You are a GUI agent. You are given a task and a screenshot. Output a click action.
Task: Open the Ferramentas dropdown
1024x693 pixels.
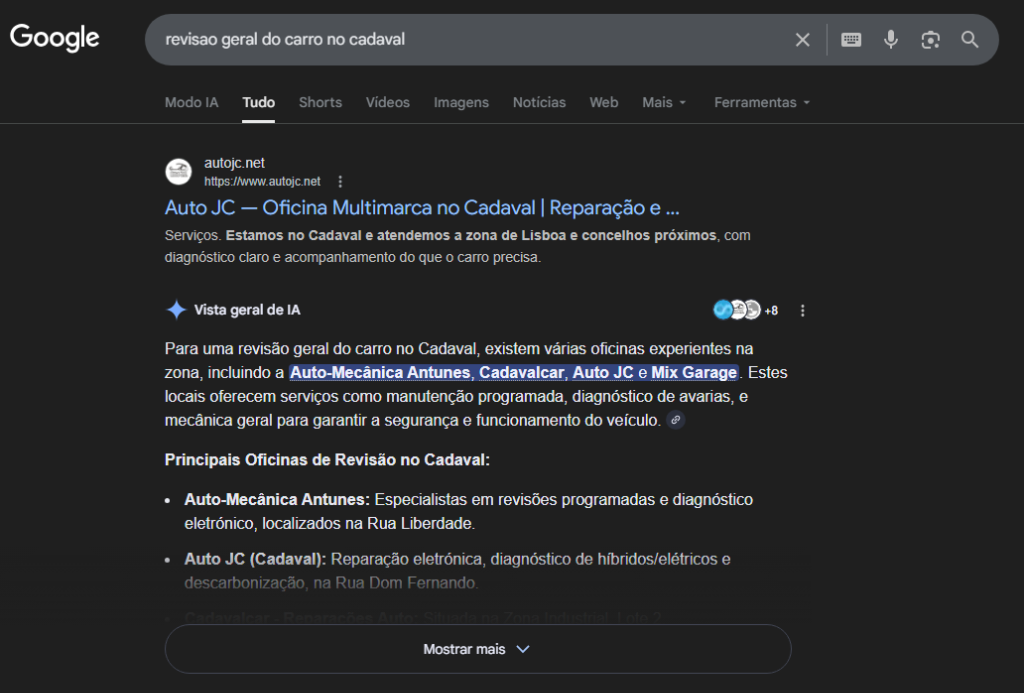(x=760, y=102)
